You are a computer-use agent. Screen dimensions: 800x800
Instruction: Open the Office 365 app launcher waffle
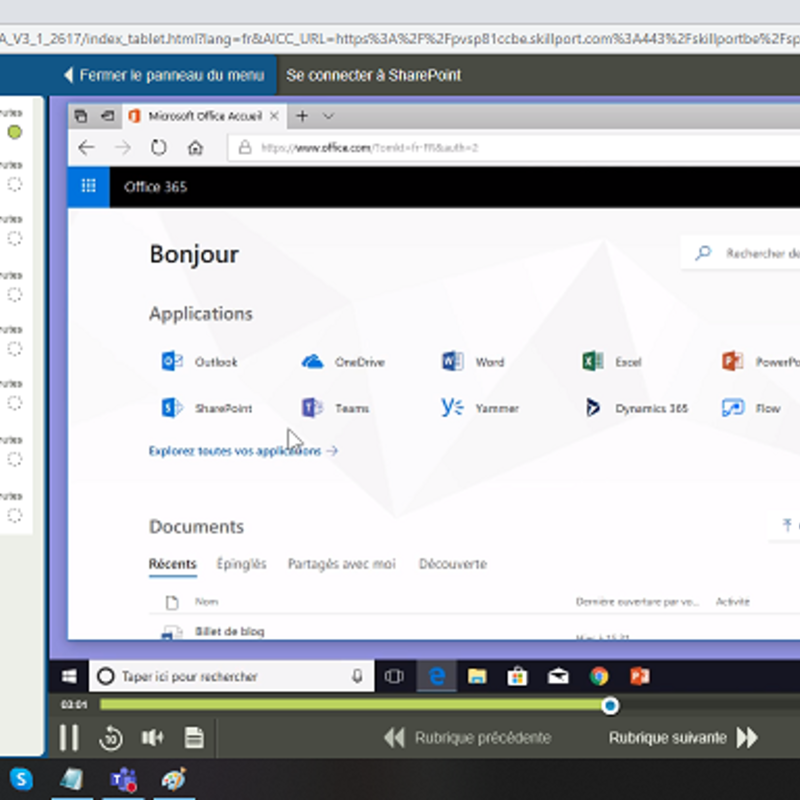pos(89,186)
